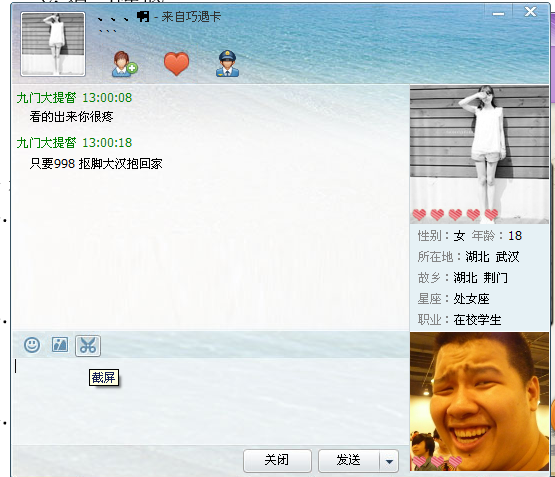This screenshot has height=477, width=555.
Task: Click the 年龄：18 profile field
Action: click(497, 236)
